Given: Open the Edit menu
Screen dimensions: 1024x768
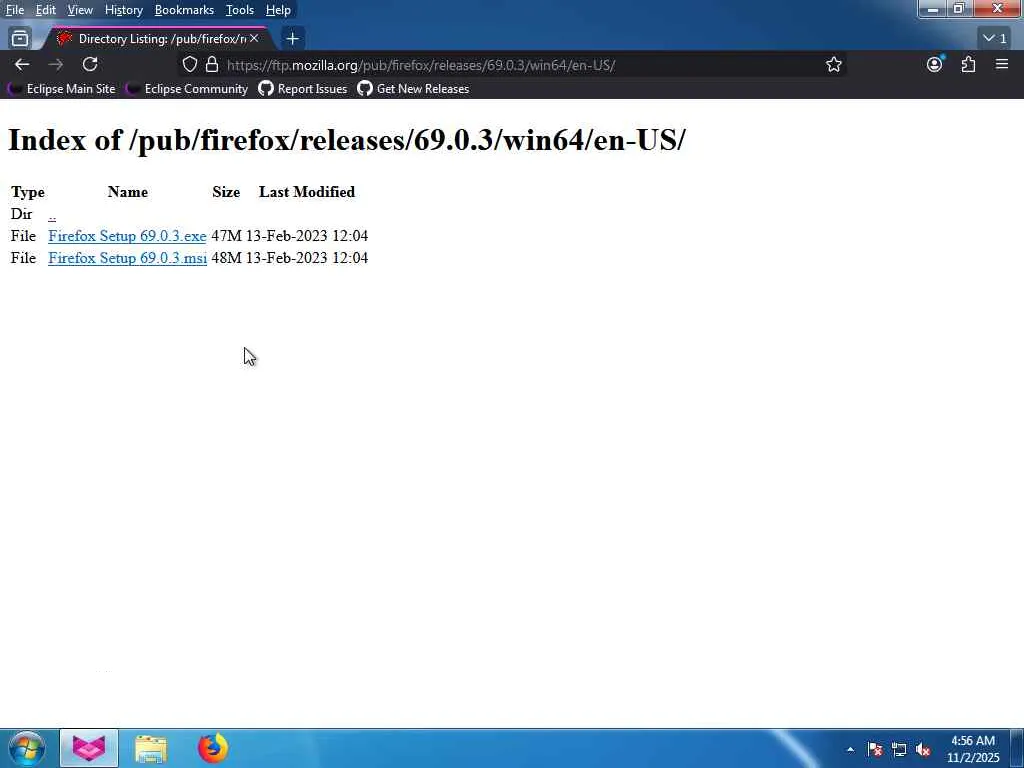Looking at the screenshot, I should coord(45,10).
